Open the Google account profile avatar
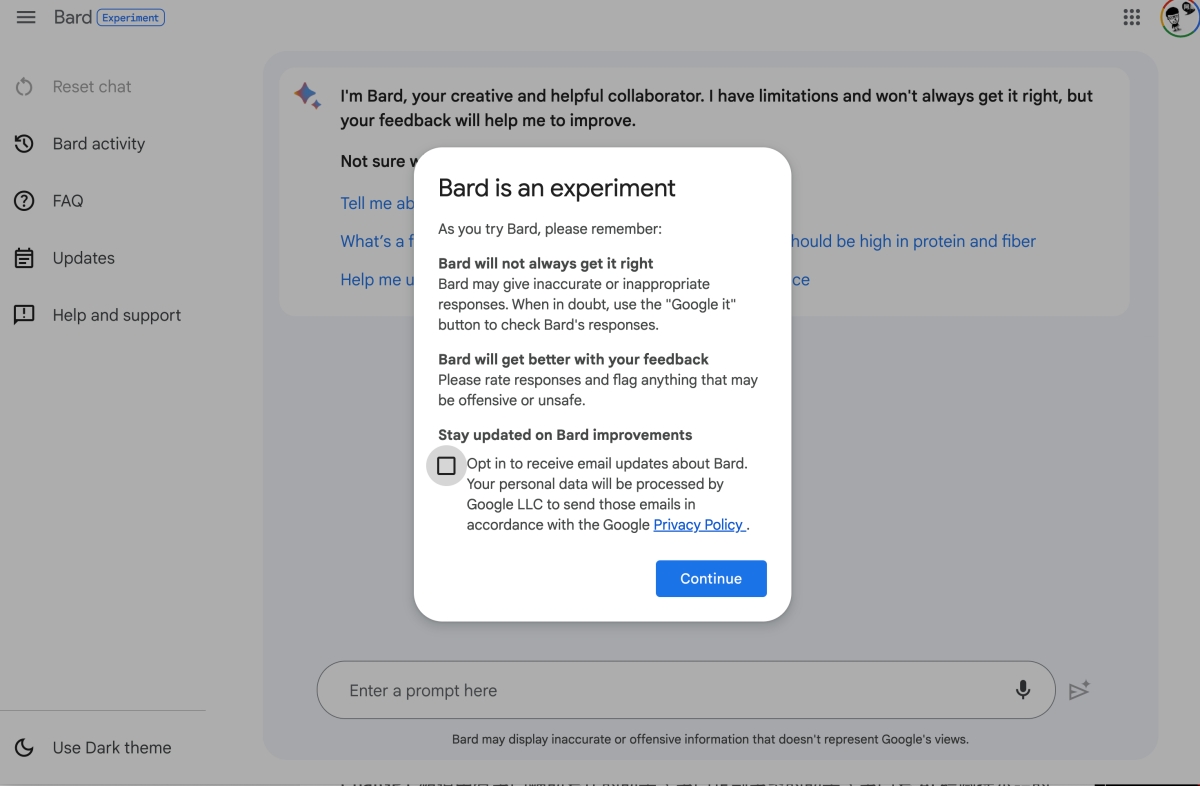1200x786 pixels. pos(1179,18)
